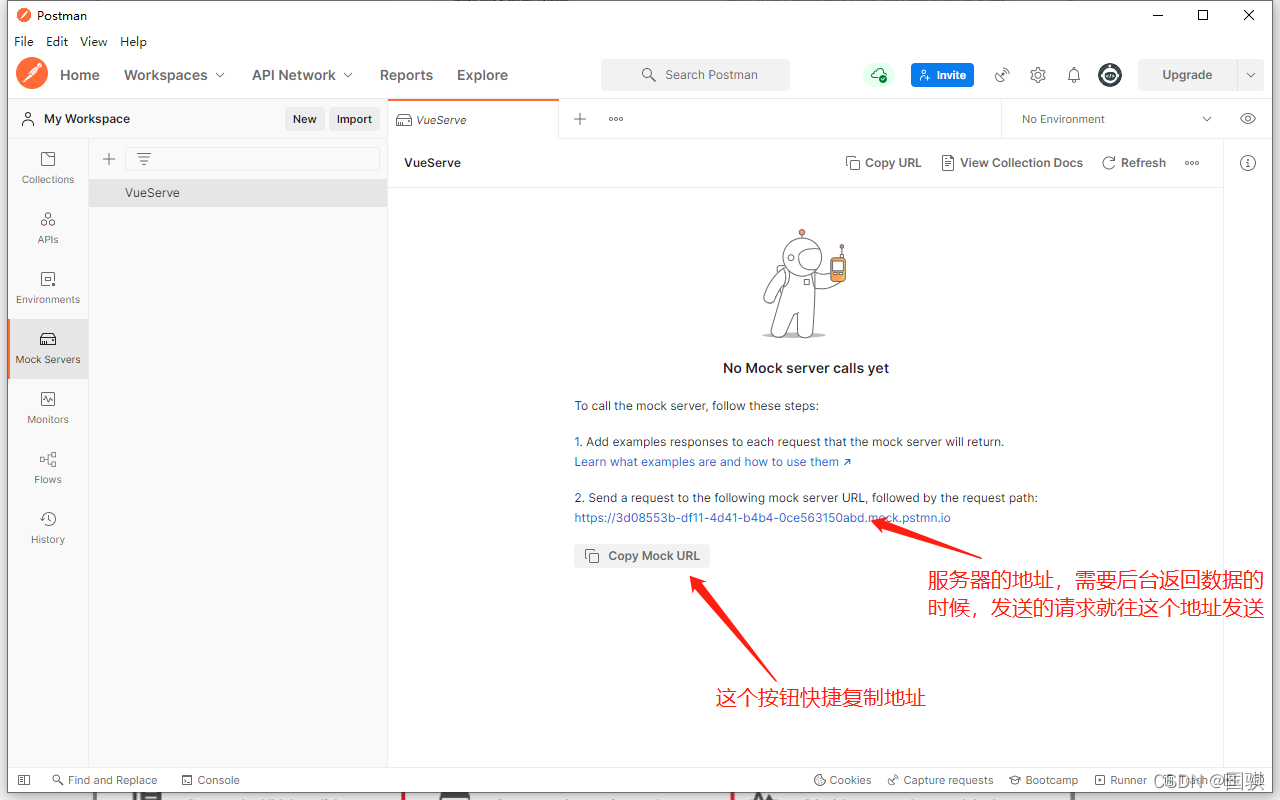Click the New button
1280x800 pixels.
305,119
